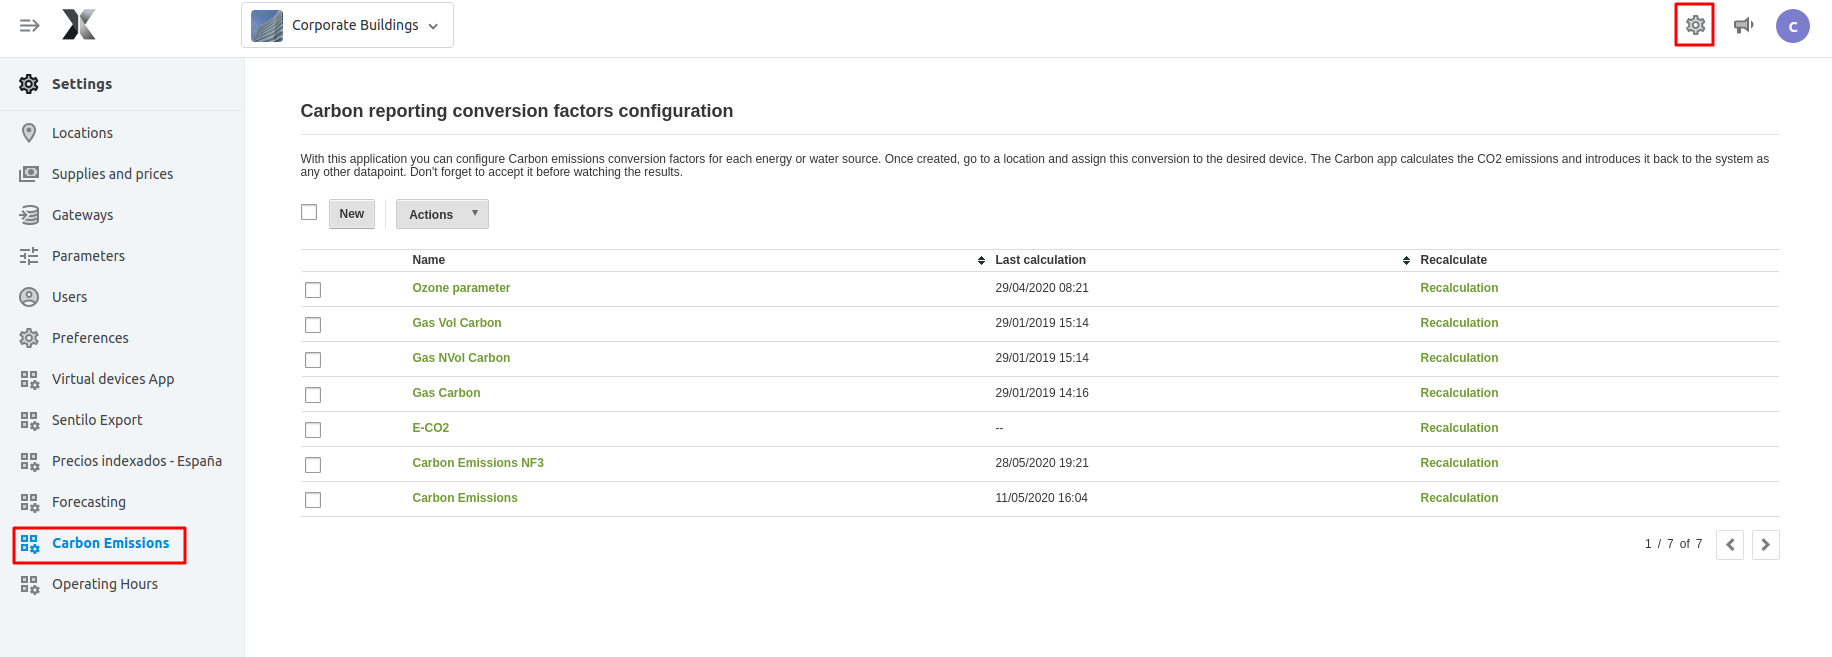The image size is (1832, 657).
Task: Go to Gateways settings
Action: [82, 215]
